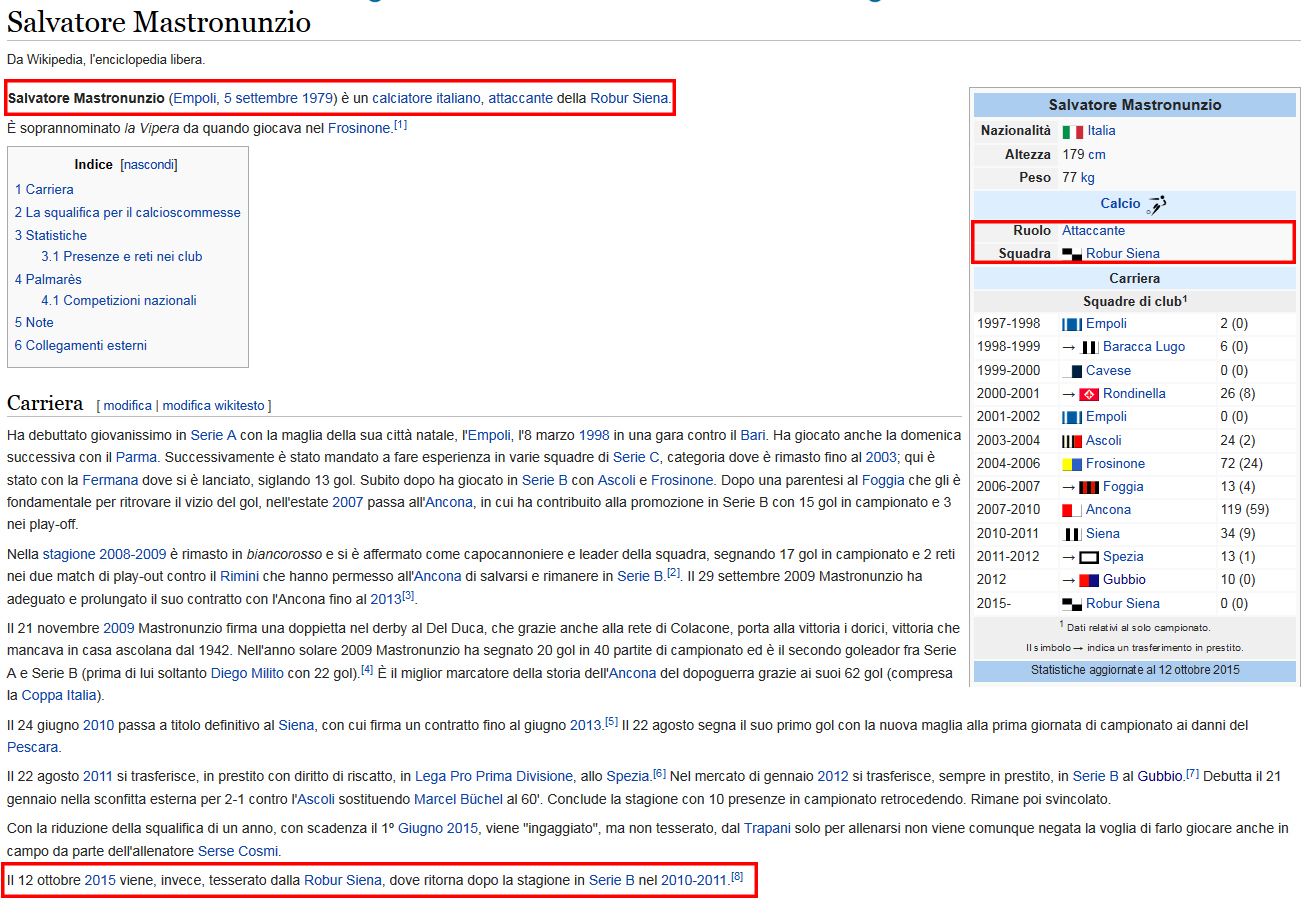Screen dimensions: 1308x898
Task: Click modifica wikitesto next to Carriera
Action: pos(213,406)
